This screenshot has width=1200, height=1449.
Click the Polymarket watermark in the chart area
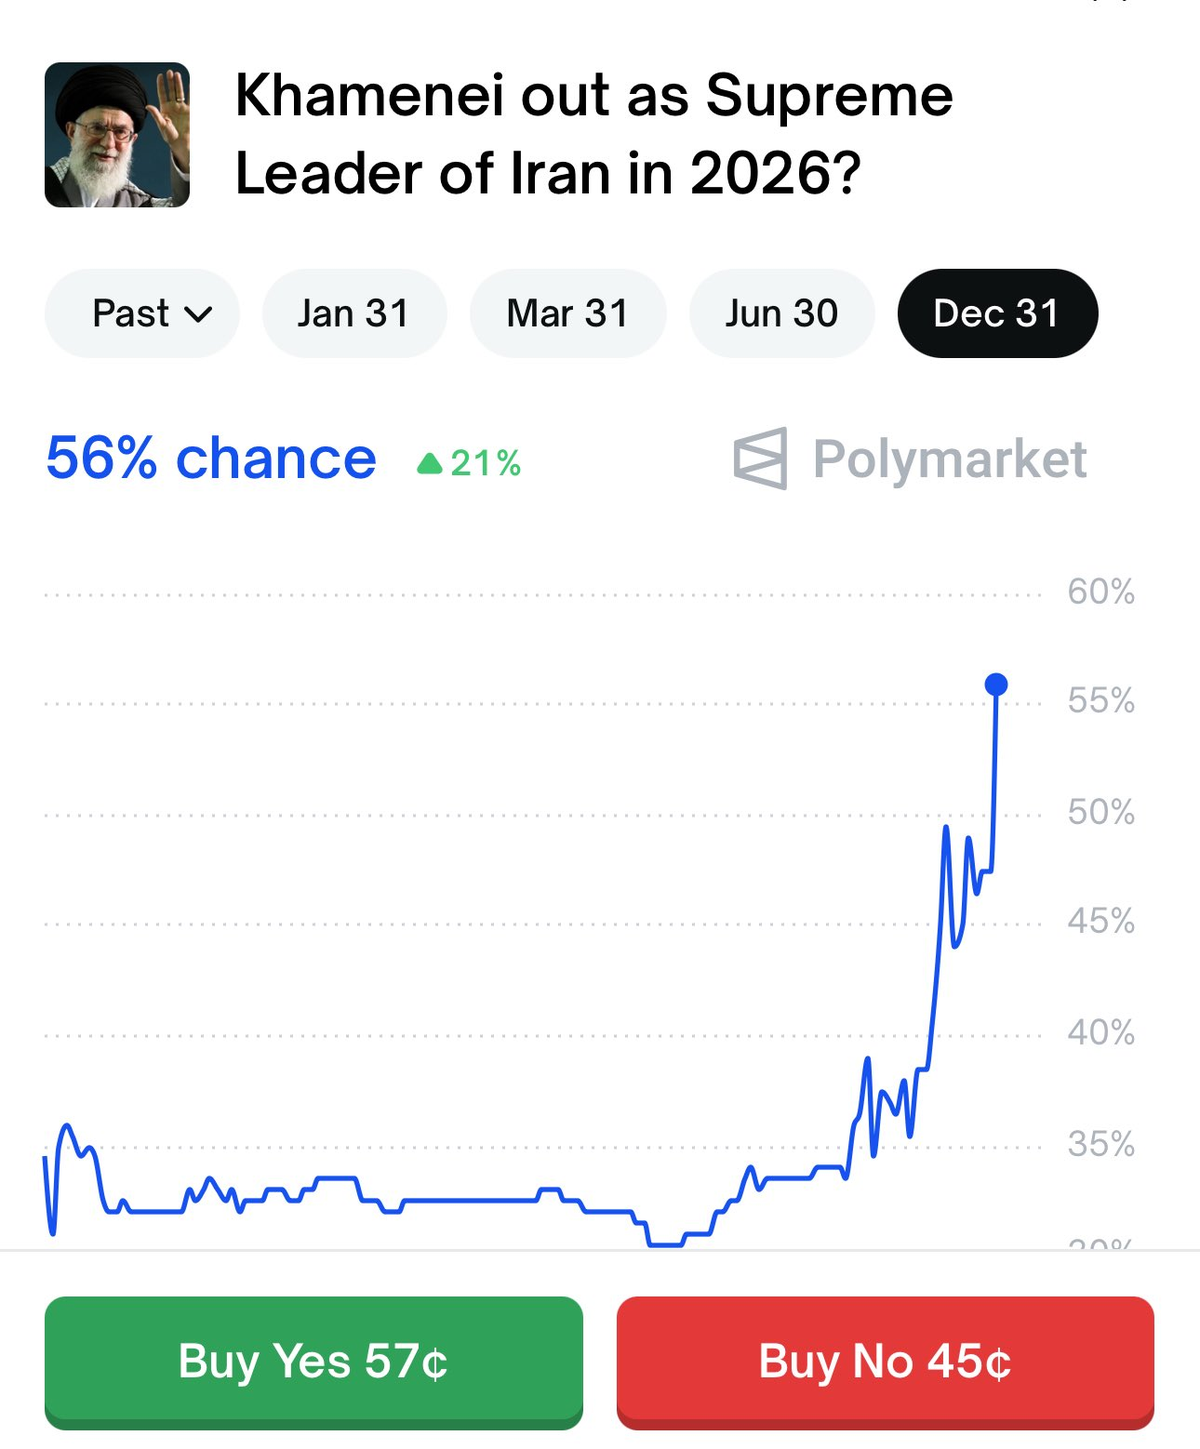click(x=910, y=459)
